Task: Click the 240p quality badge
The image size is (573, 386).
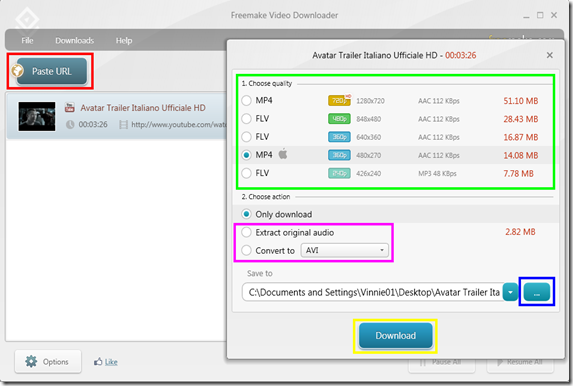Action: [x=339, y=173]
